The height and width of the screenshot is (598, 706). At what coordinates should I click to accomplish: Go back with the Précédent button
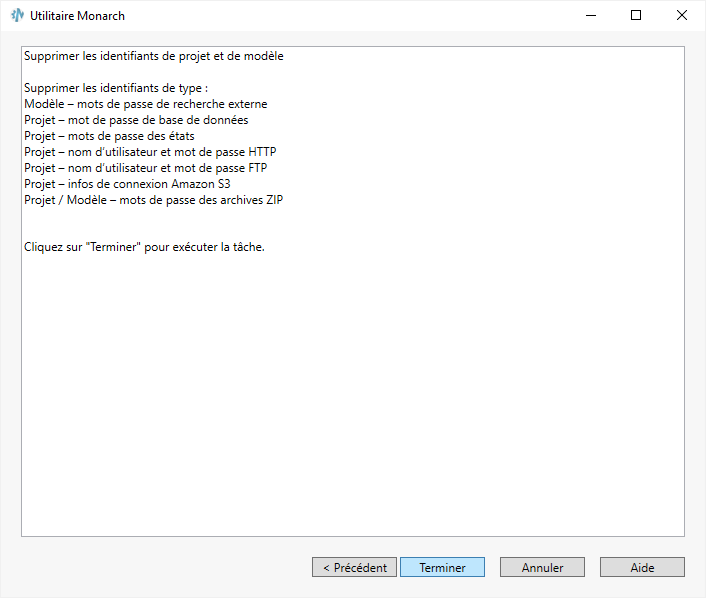pos(354,567)
